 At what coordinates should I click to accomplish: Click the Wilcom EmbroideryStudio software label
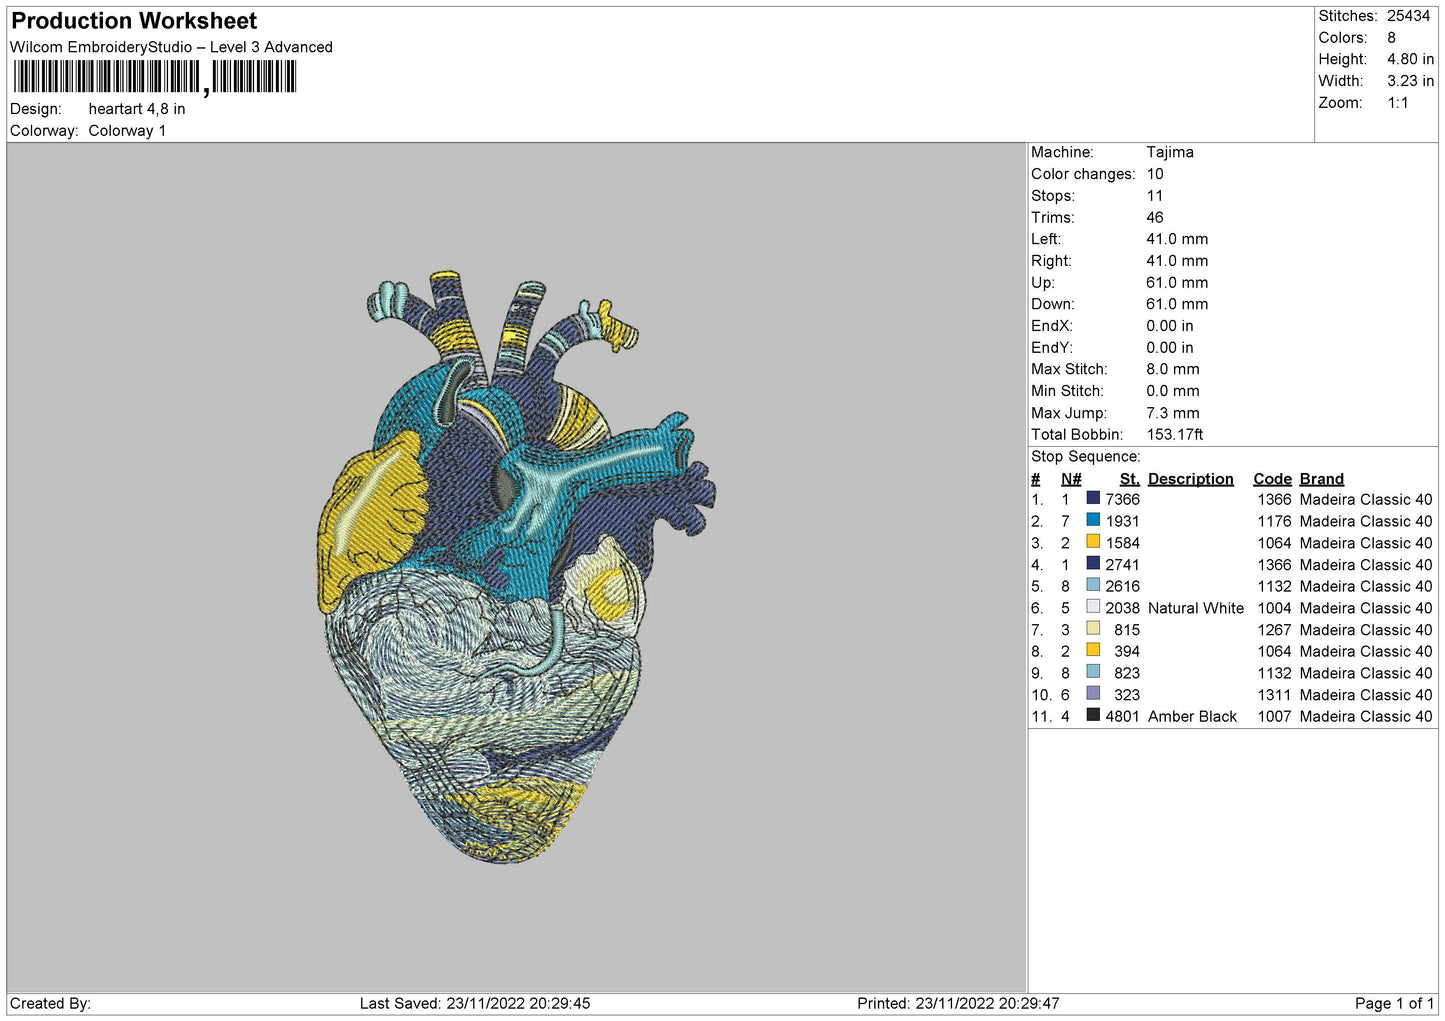[171, 47]
